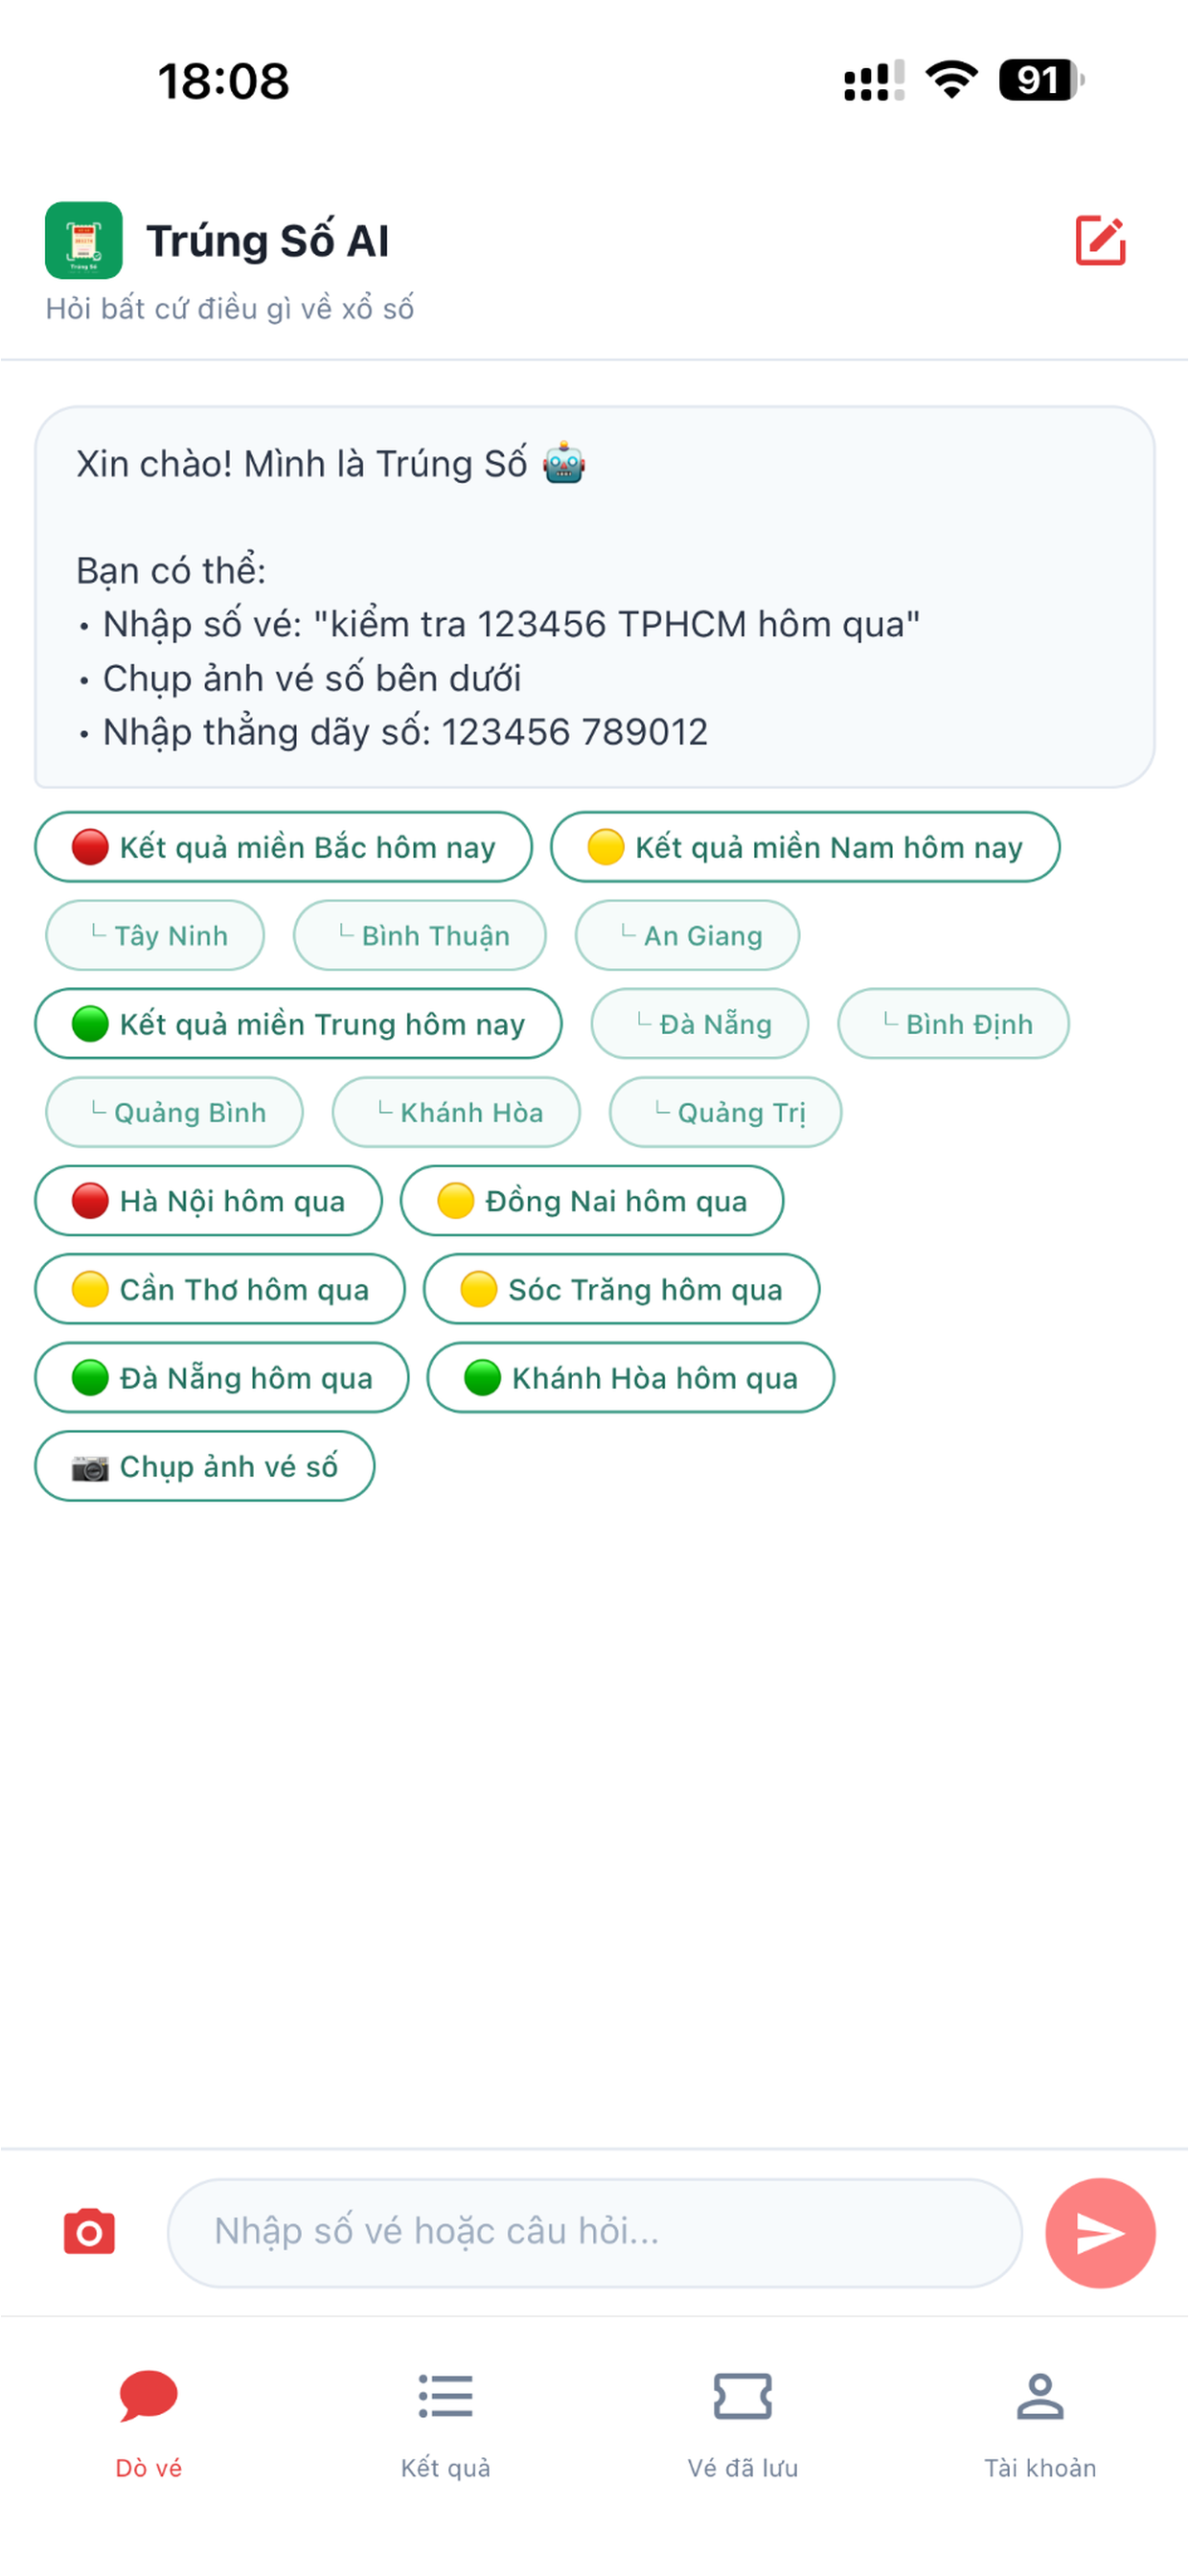
Task: Tap the new chat compose icon
Action: [x=1100, y=241]
